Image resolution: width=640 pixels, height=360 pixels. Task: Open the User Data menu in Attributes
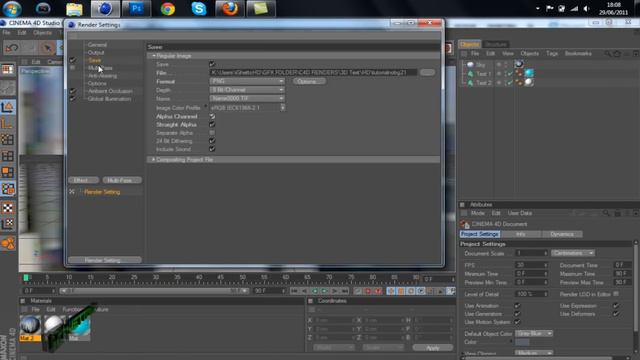520,213
